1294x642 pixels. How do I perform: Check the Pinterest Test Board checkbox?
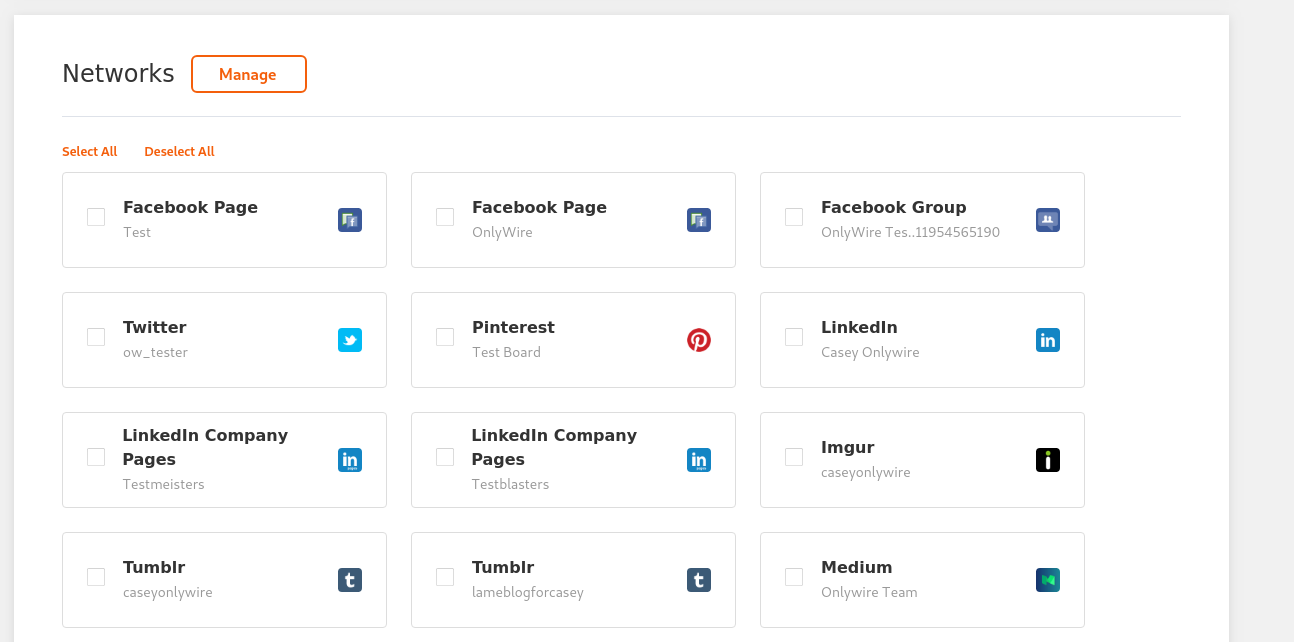tap(445, 337)
